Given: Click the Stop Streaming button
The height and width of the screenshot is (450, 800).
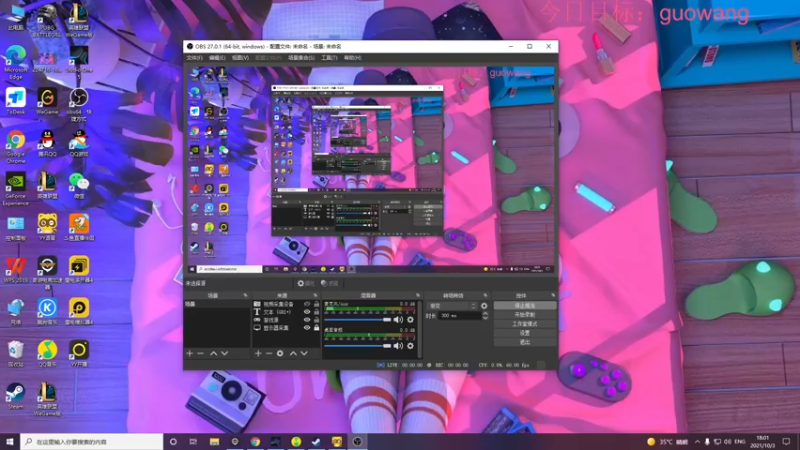Looking at the screenshot, I should point(524,306).
